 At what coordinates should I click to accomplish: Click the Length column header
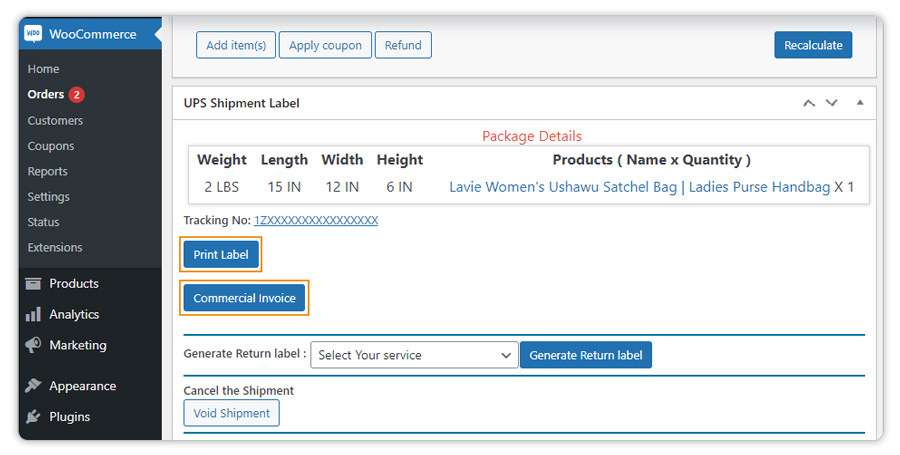(x=284, y=160)
